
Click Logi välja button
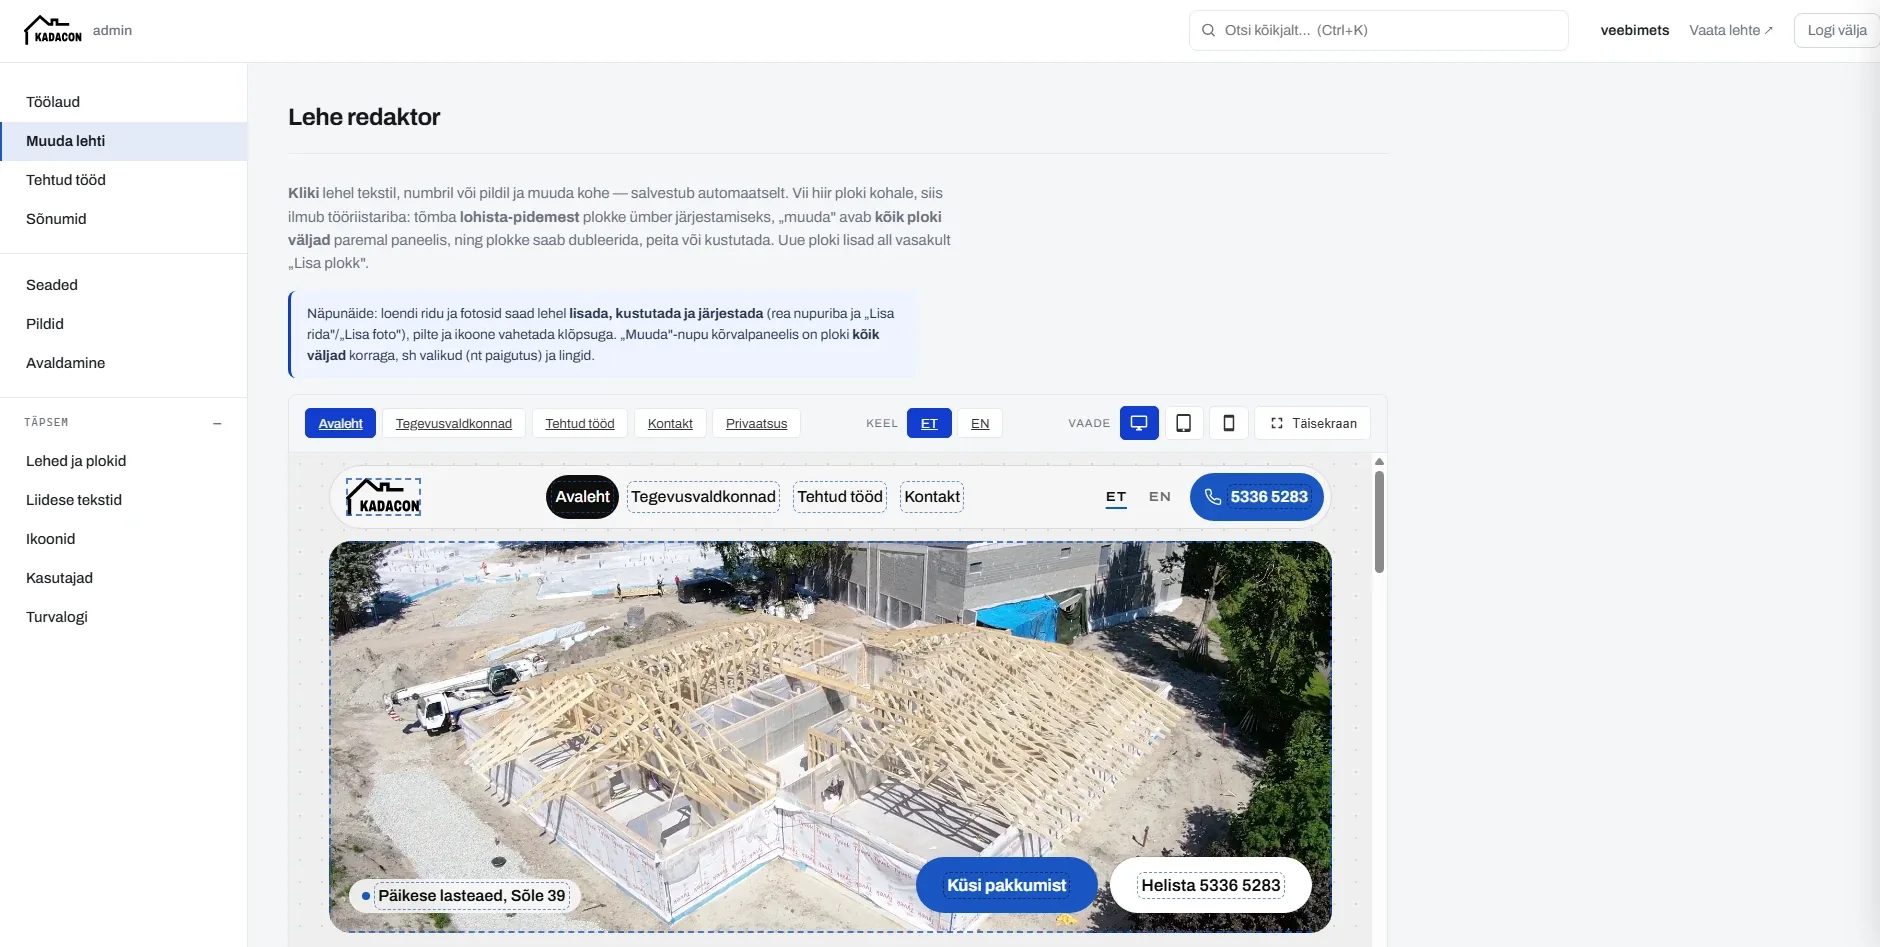click(x=1837, y=30)
